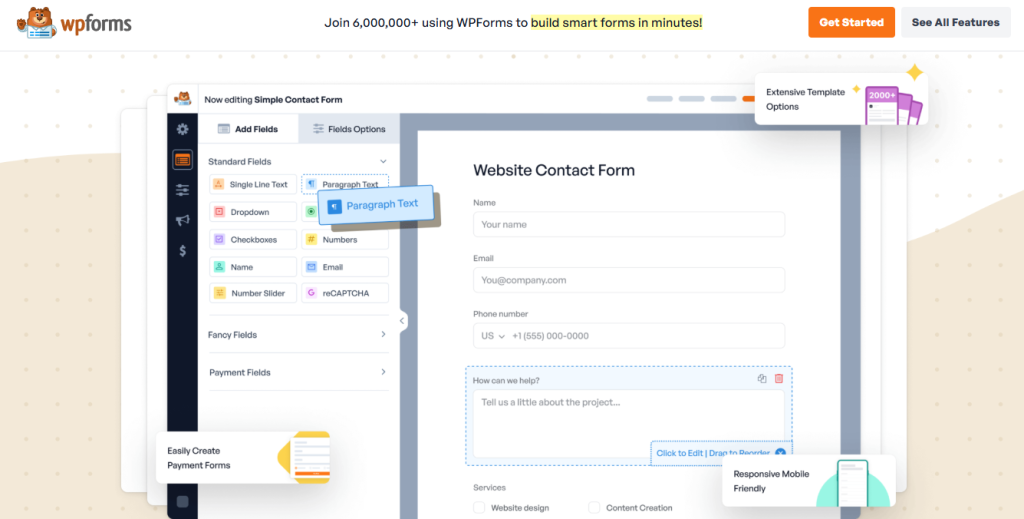Screen dimensions: 1024x519
Task: Click the Single Line Text field icon
Action: pos(219,185)
